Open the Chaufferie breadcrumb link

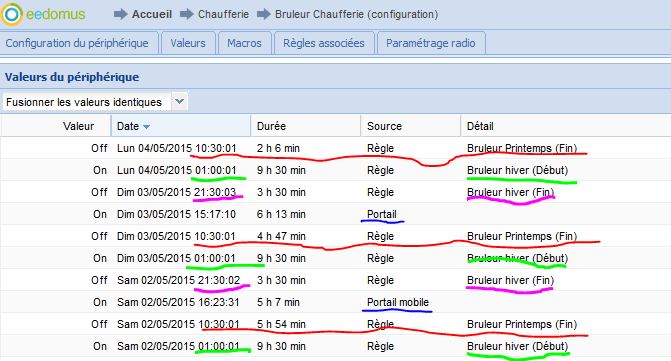pos(223,14)
